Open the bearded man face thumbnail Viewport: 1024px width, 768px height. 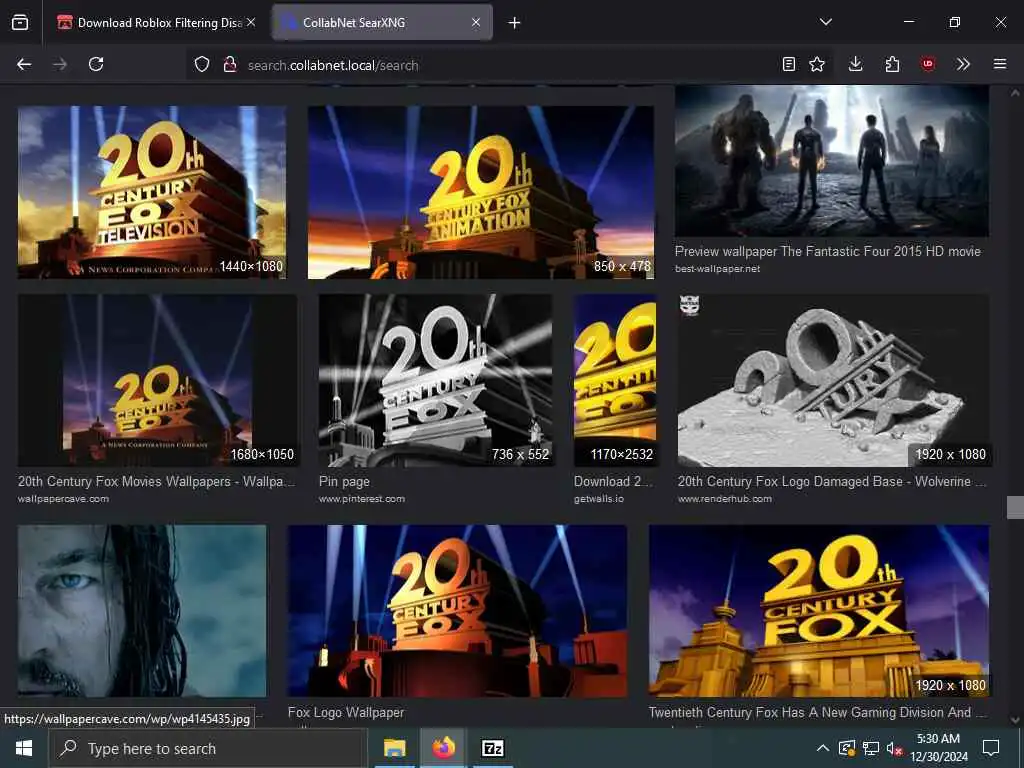142,611
